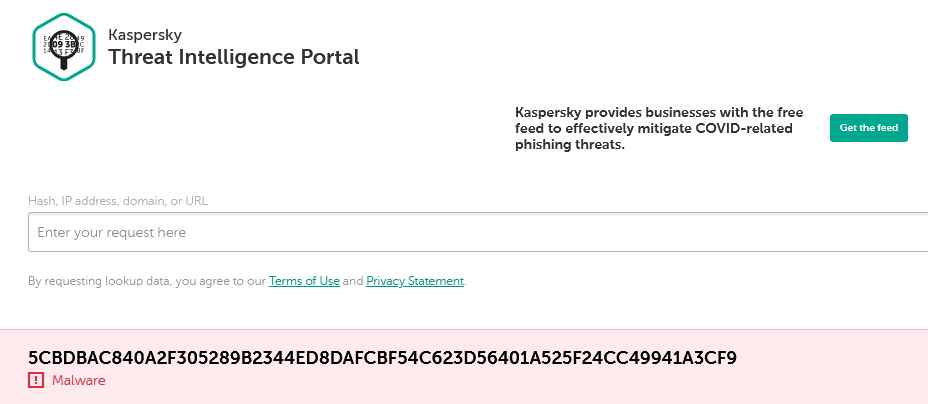
Task: Click the COVID-related free feed banner text
Action: (x=658, y=129)
